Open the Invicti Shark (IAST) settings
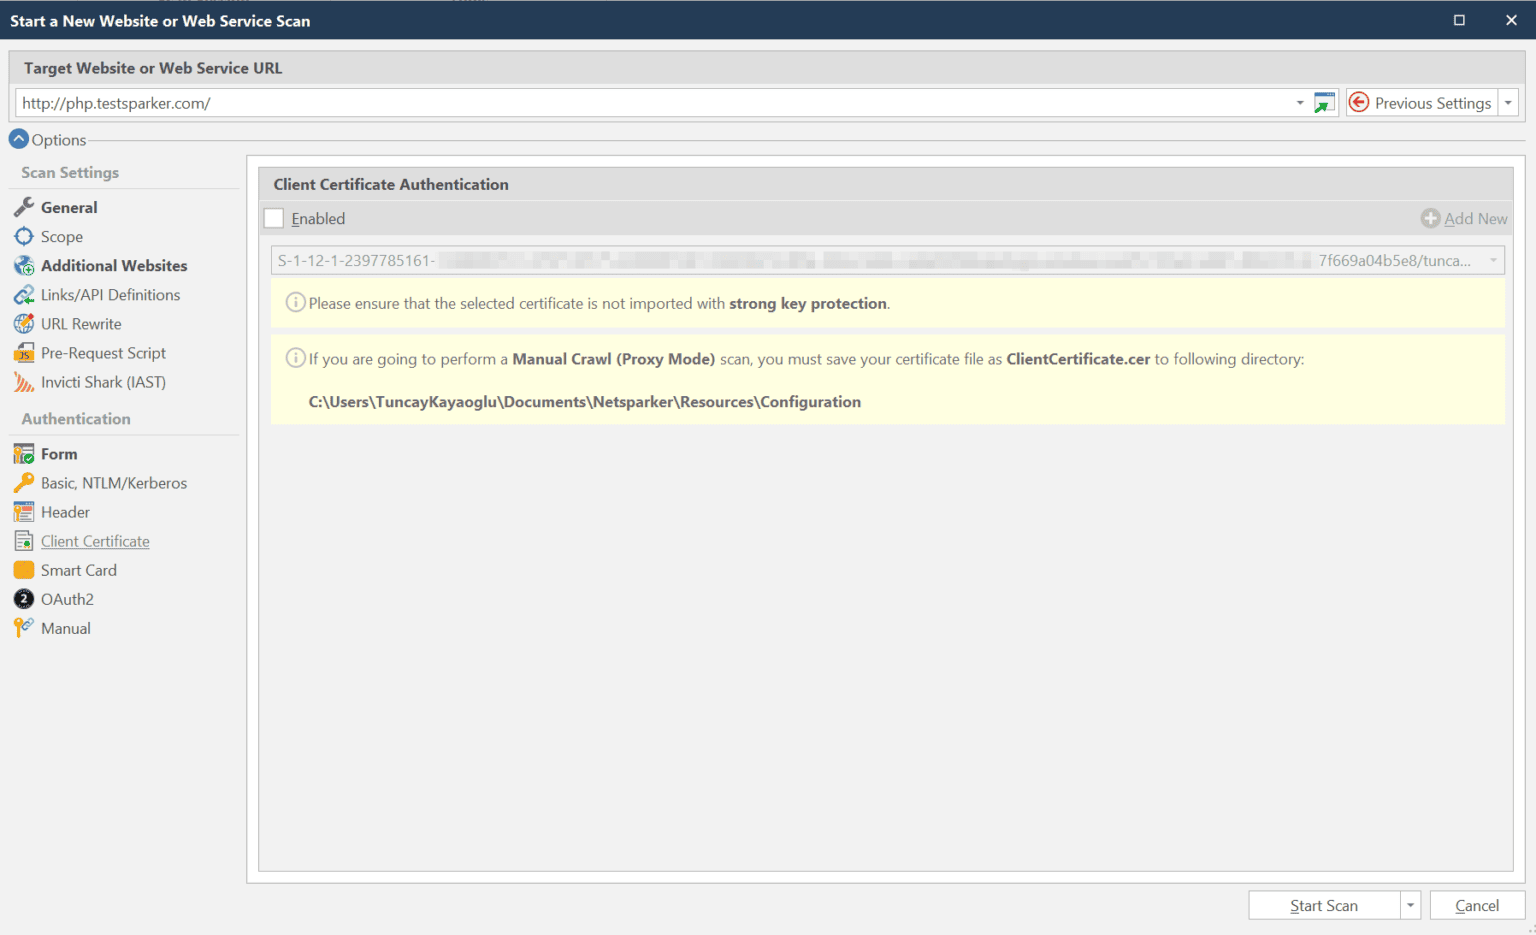Screen dimensions: 1536x935 [x=105, y=382]
